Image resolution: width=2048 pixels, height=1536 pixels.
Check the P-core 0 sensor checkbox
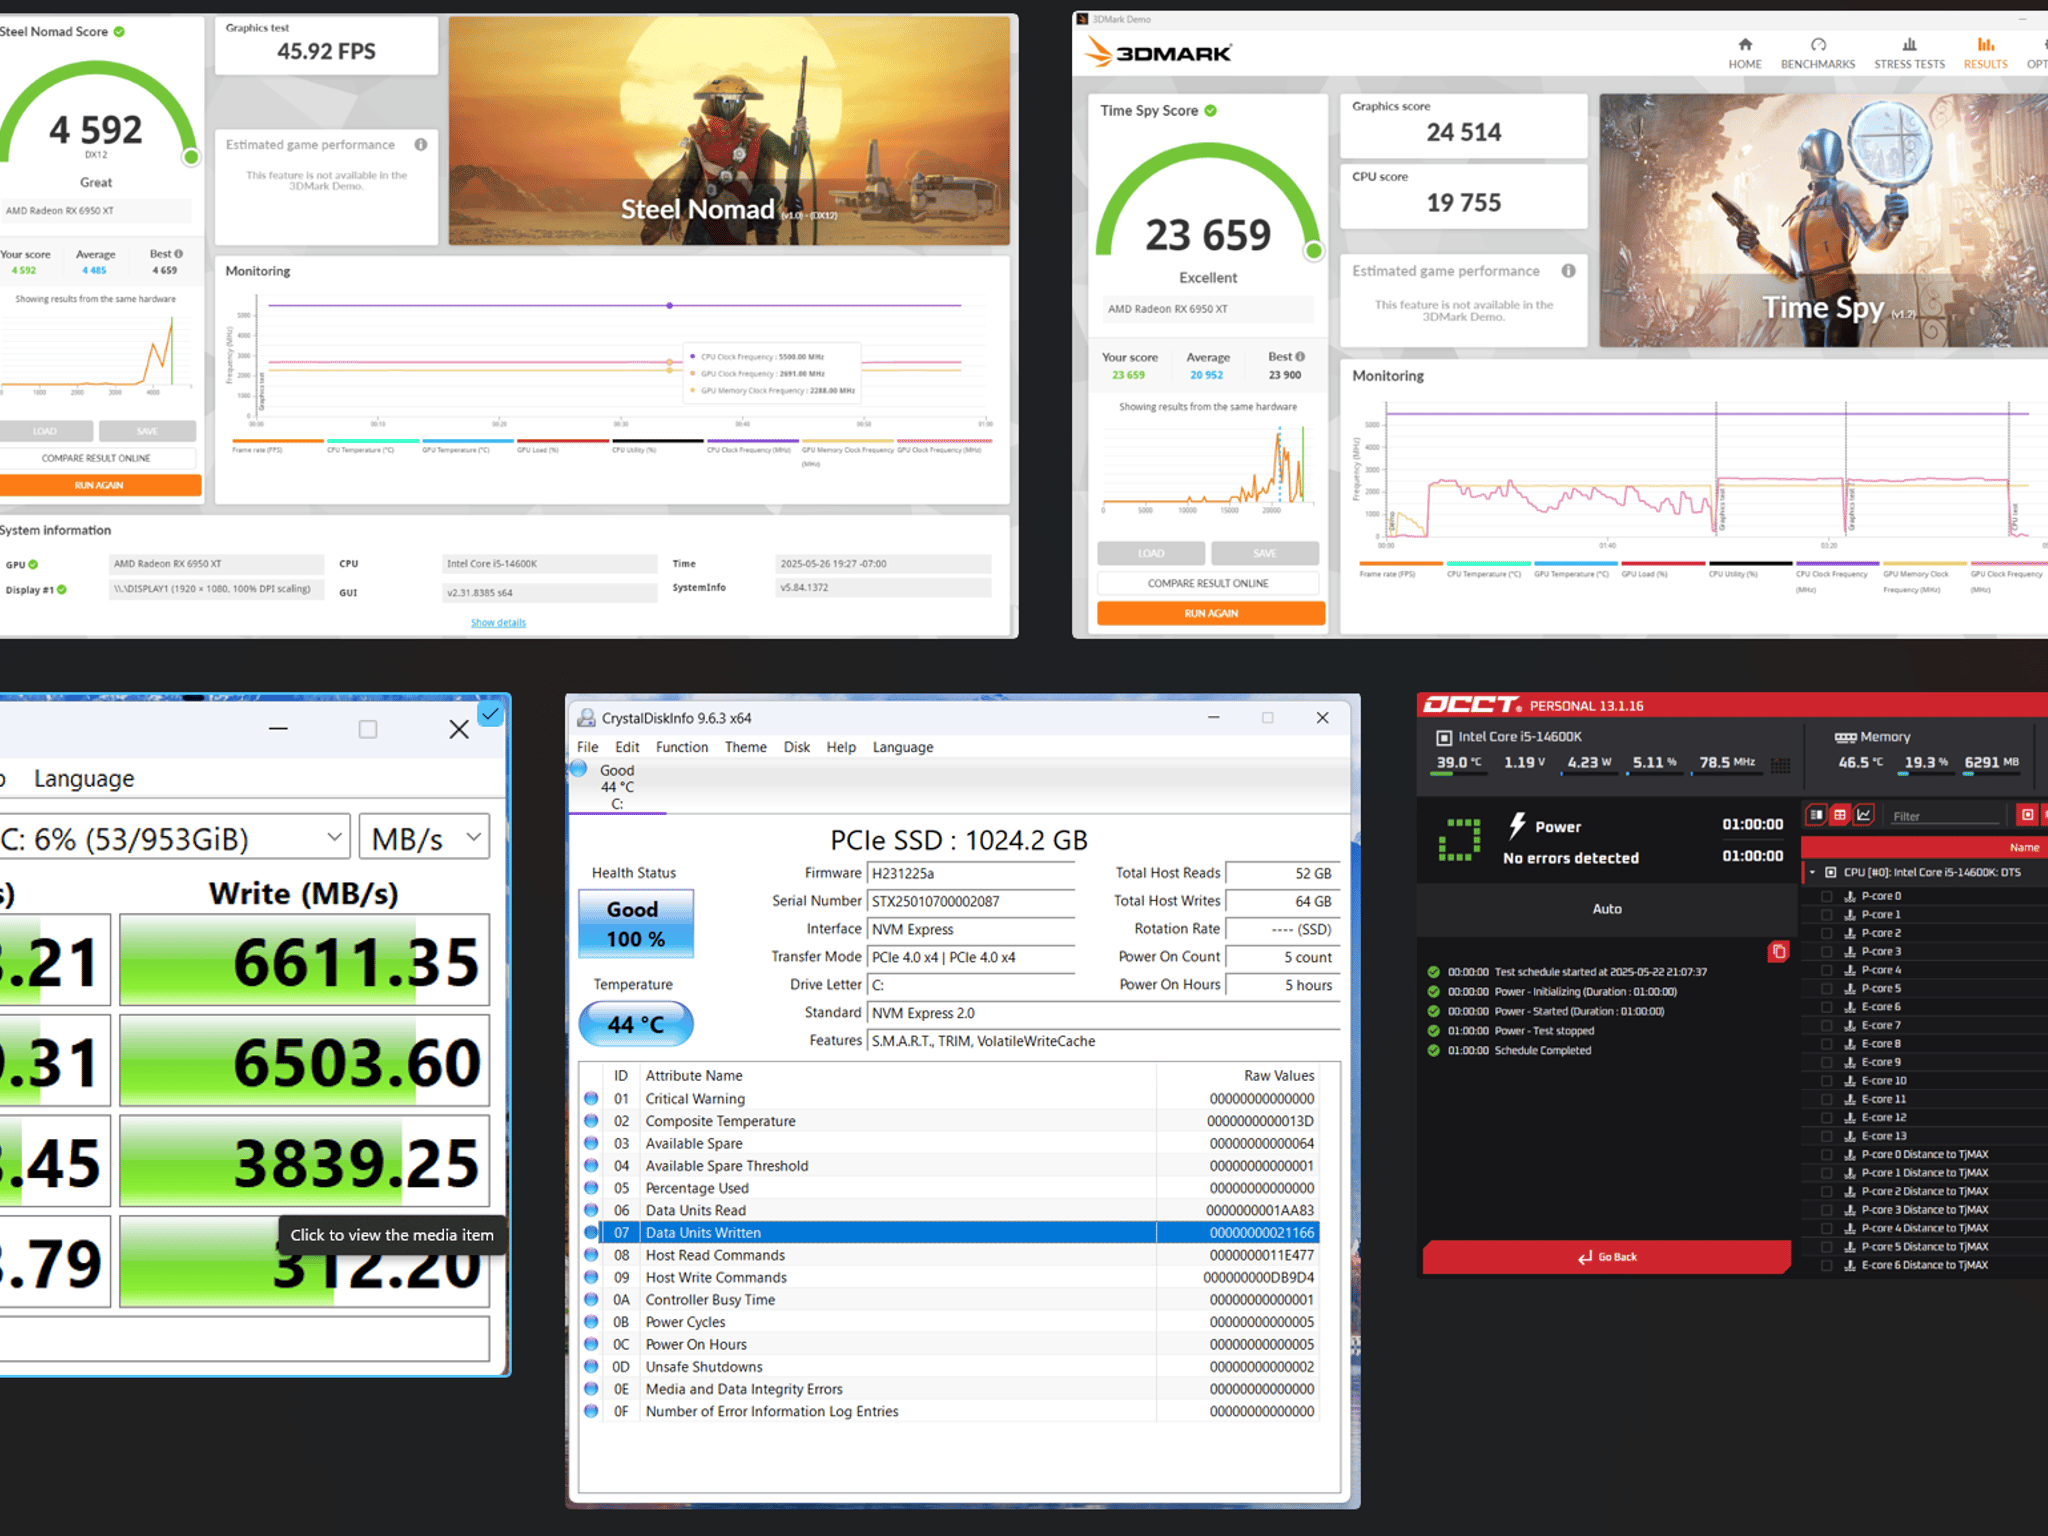1826,896
